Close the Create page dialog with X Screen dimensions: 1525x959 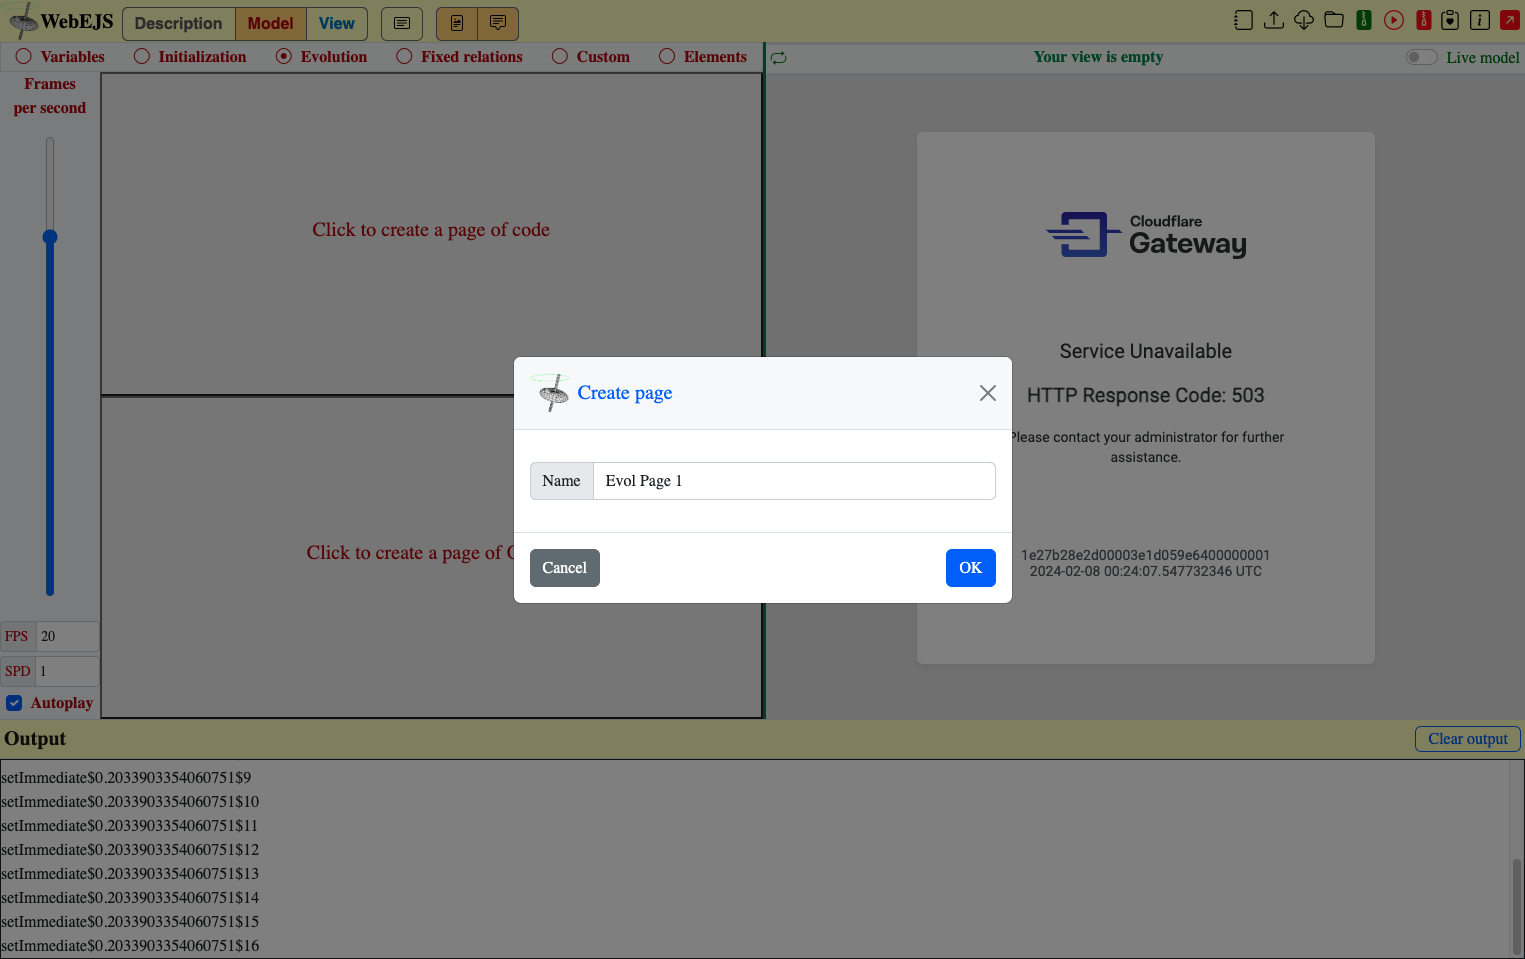coord(988,393)
